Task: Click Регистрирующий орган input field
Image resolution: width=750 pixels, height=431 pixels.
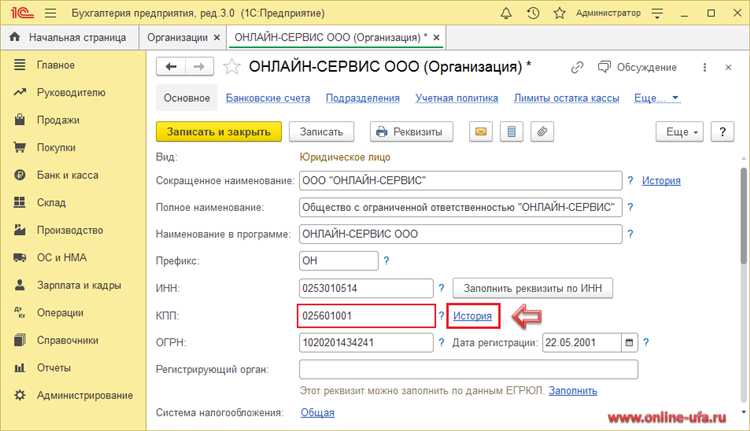Action: (469, 369)
